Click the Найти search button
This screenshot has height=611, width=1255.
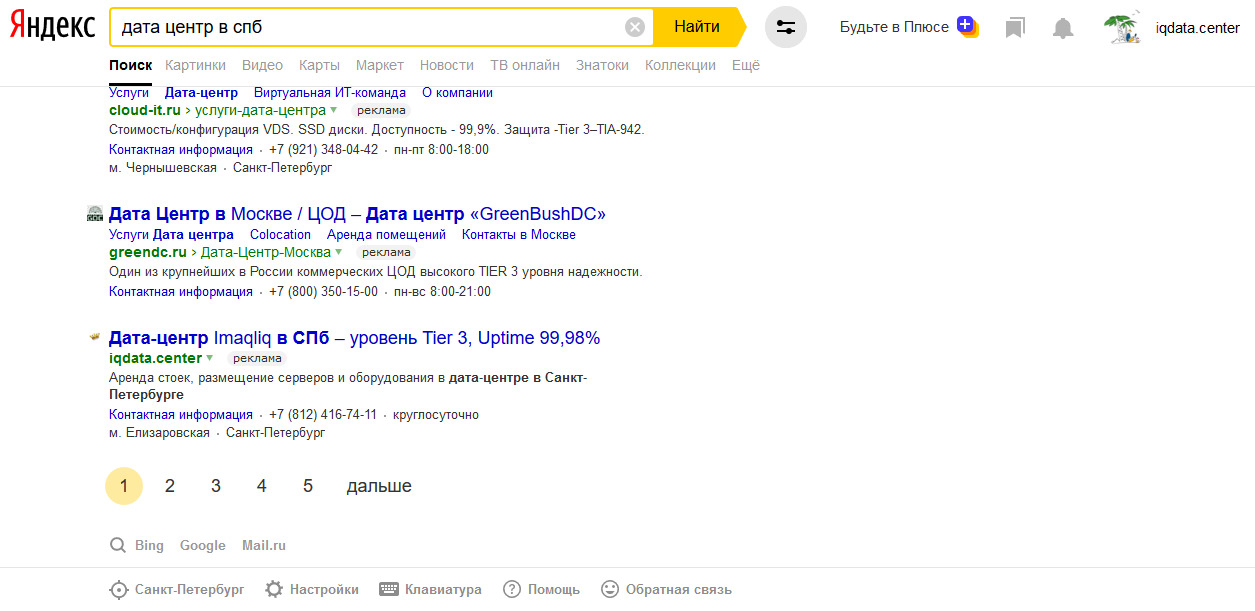pyautogui.click(x=697, y=27)
